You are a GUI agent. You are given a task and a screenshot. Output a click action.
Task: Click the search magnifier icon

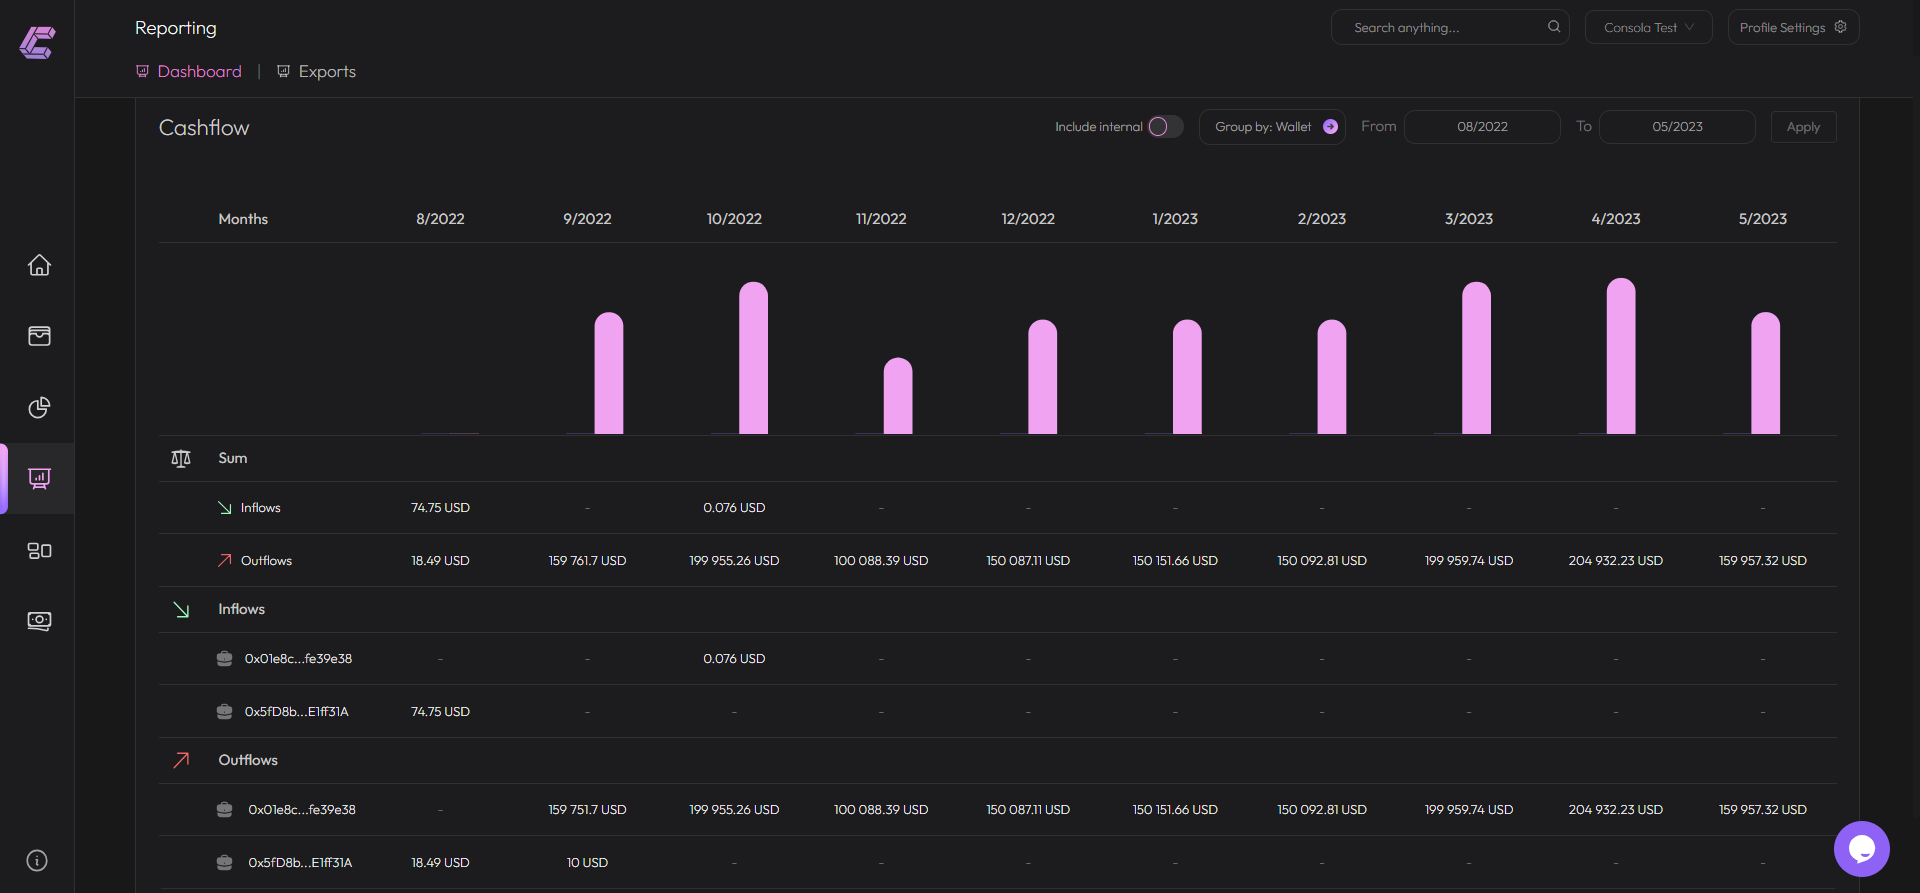click(1554, 27)
